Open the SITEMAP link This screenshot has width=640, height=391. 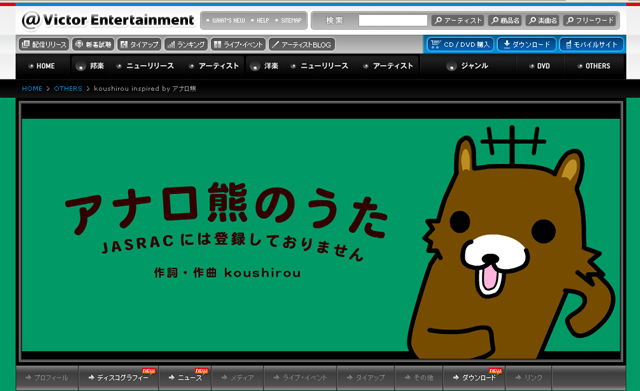pyautogui.click(x=288, y=20)
